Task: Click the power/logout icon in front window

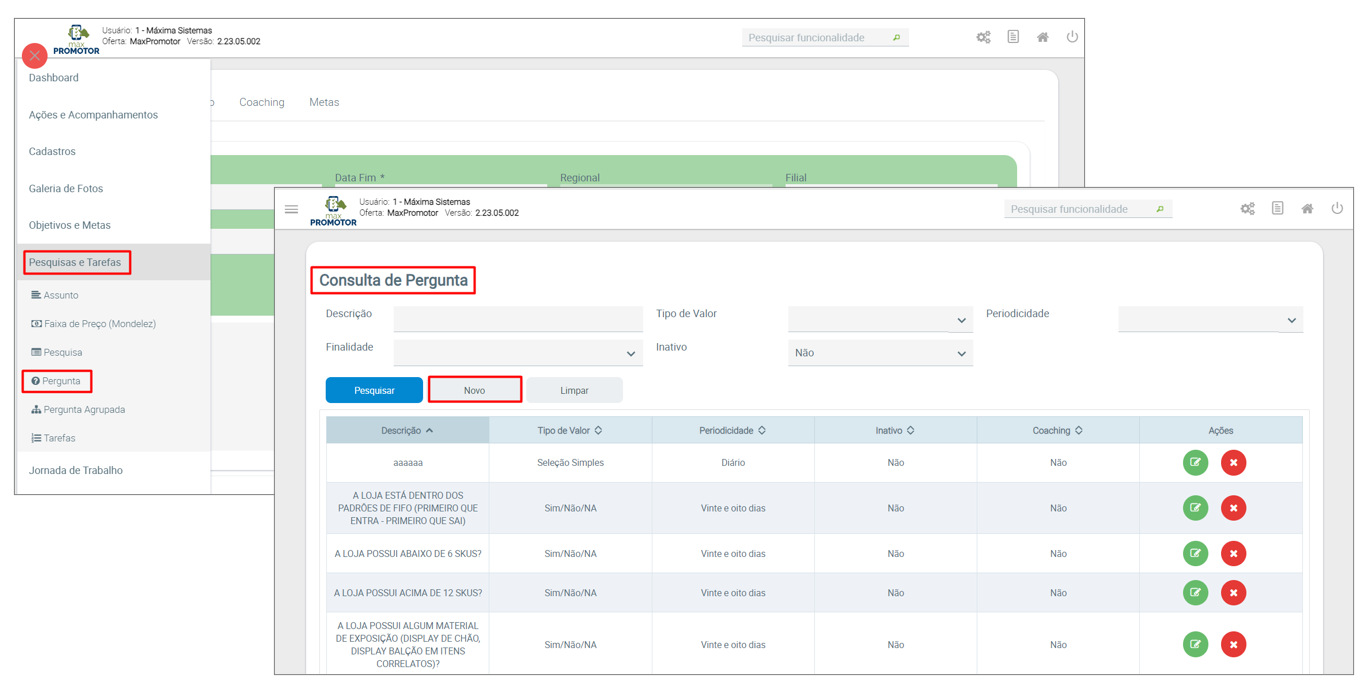Action: [1337, 209]
